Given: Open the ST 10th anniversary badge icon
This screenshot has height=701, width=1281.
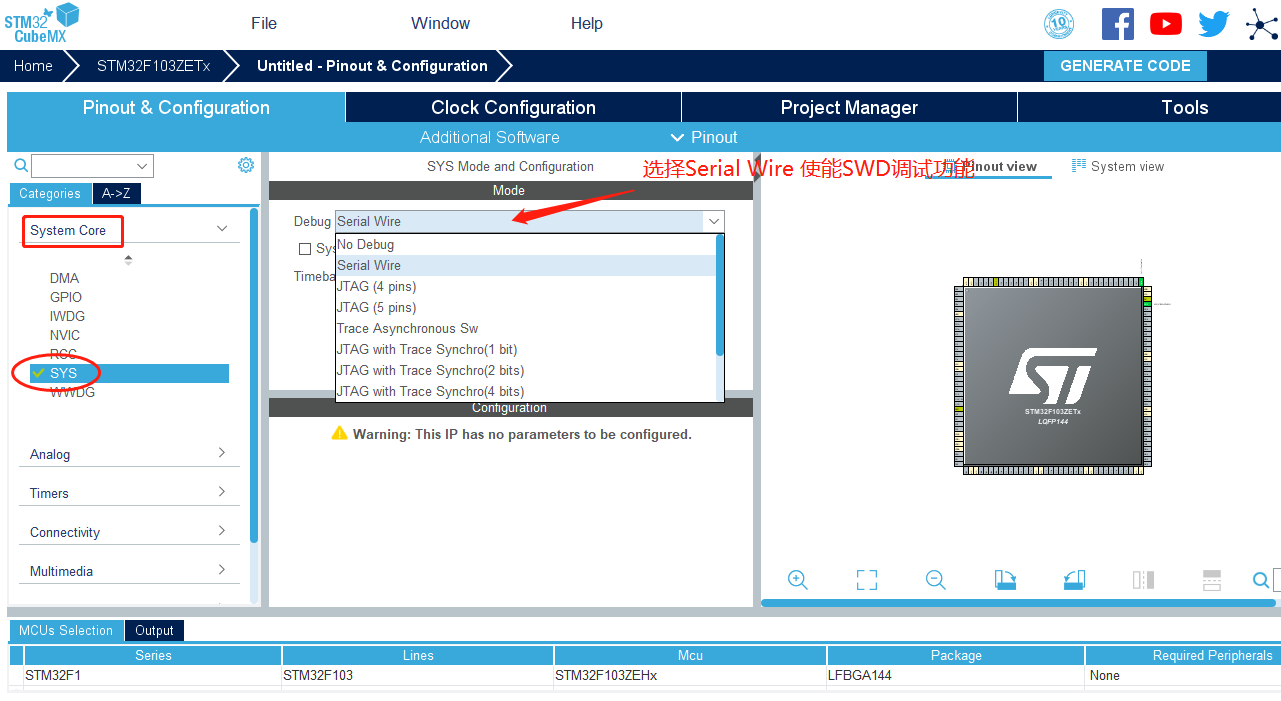Looking at the screenshot, I should pos(1059,24).
